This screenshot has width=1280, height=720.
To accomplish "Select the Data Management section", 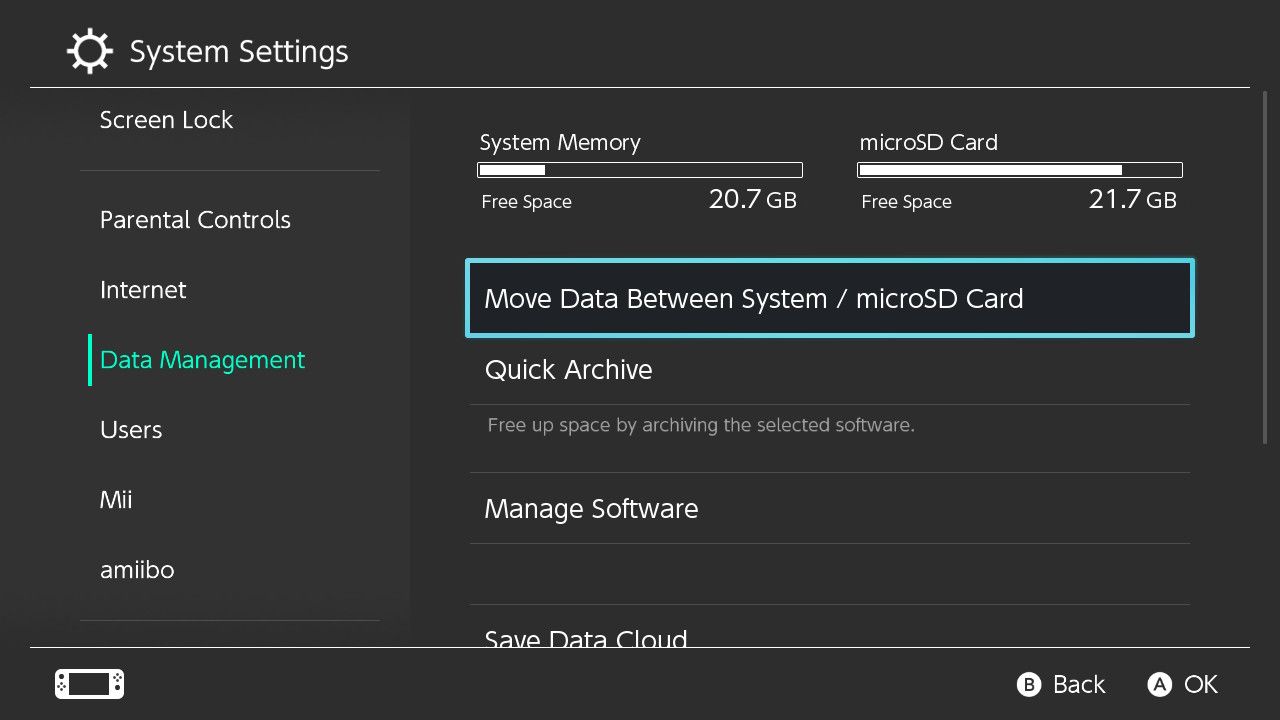I will (x=202, y=360).
